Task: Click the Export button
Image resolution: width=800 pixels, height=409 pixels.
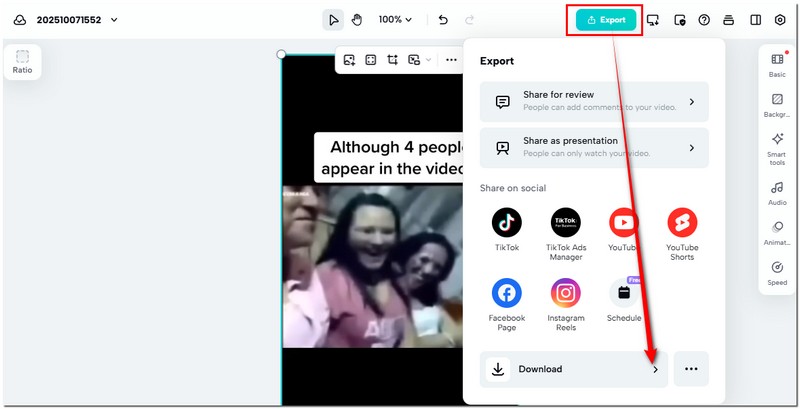Action: coord(606,20)
